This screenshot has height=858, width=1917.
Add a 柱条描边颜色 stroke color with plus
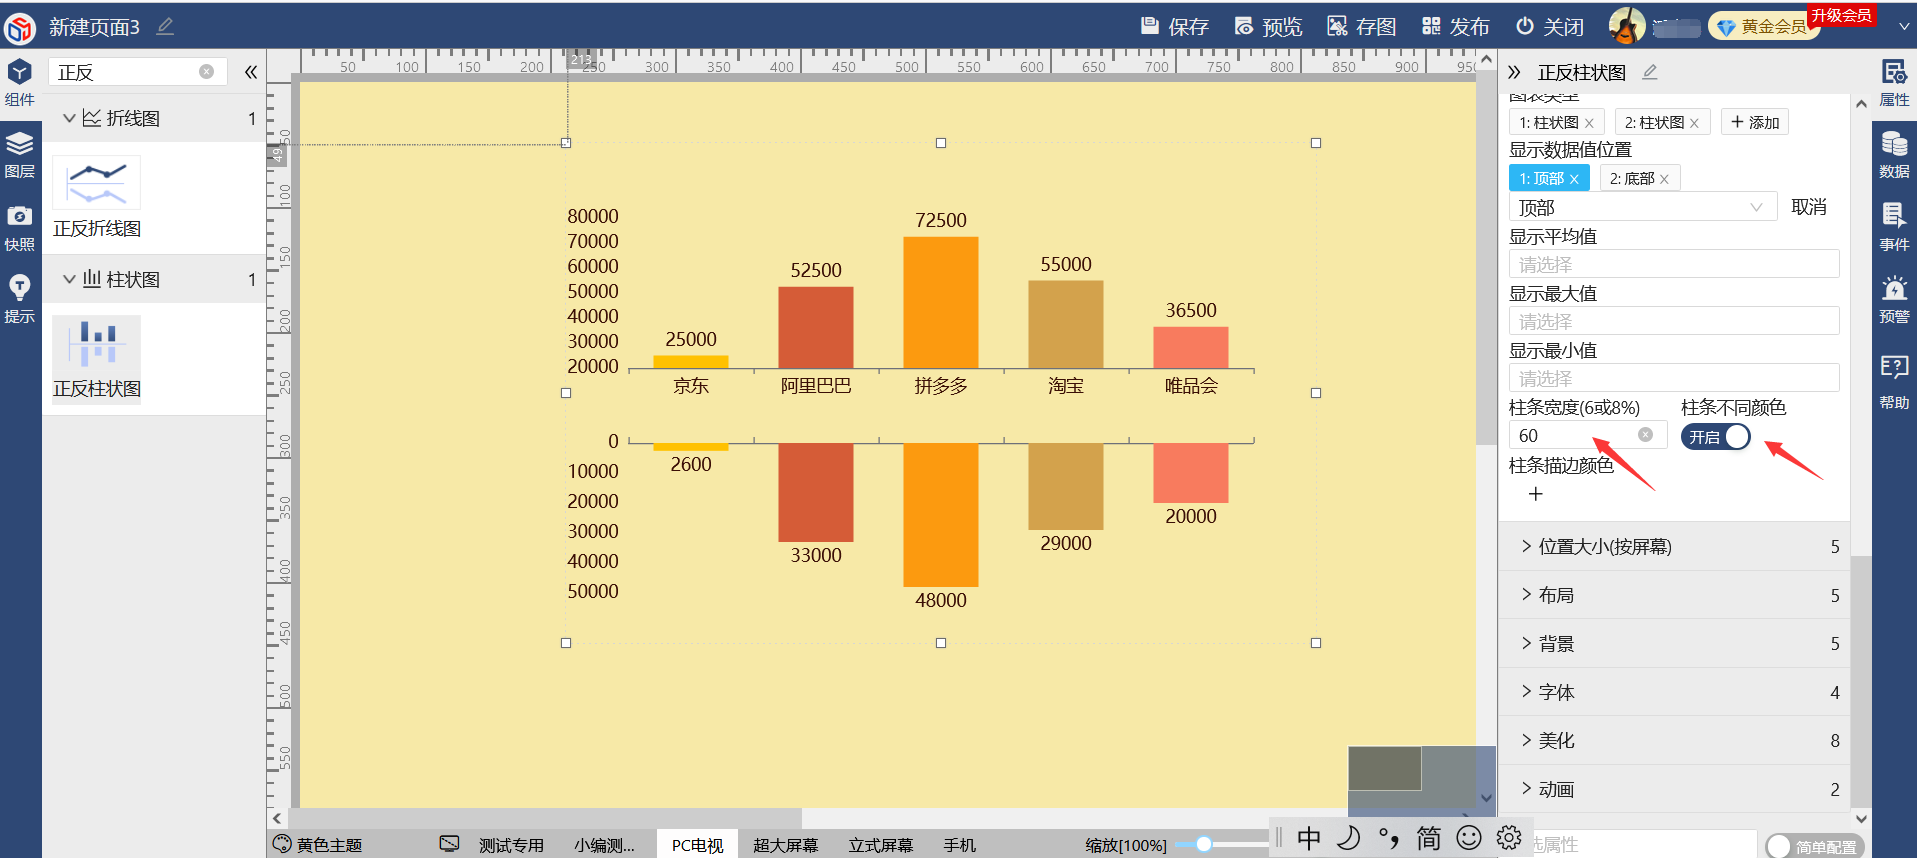click(x=1536, y=494)
